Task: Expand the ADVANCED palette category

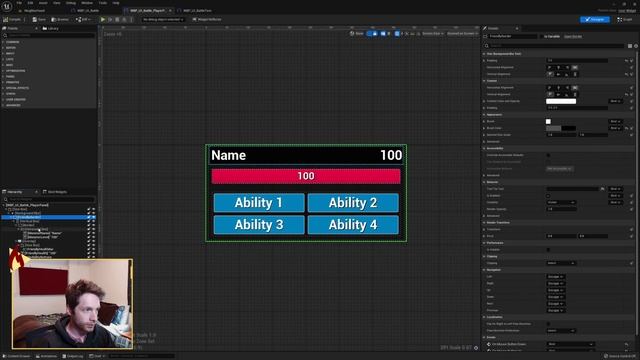Action: click(13, 105)
